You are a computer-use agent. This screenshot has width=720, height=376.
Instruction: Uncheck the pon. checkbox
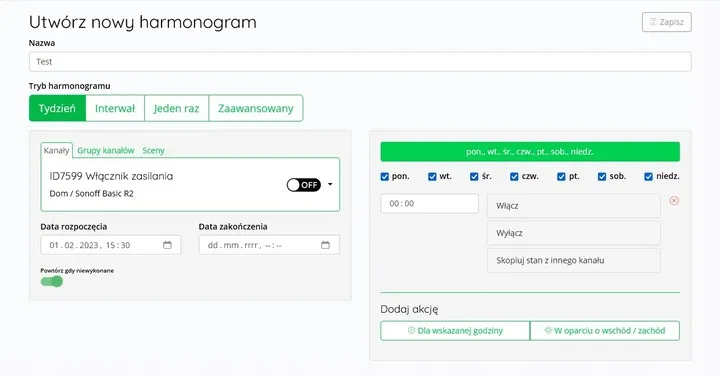(385, 177)
